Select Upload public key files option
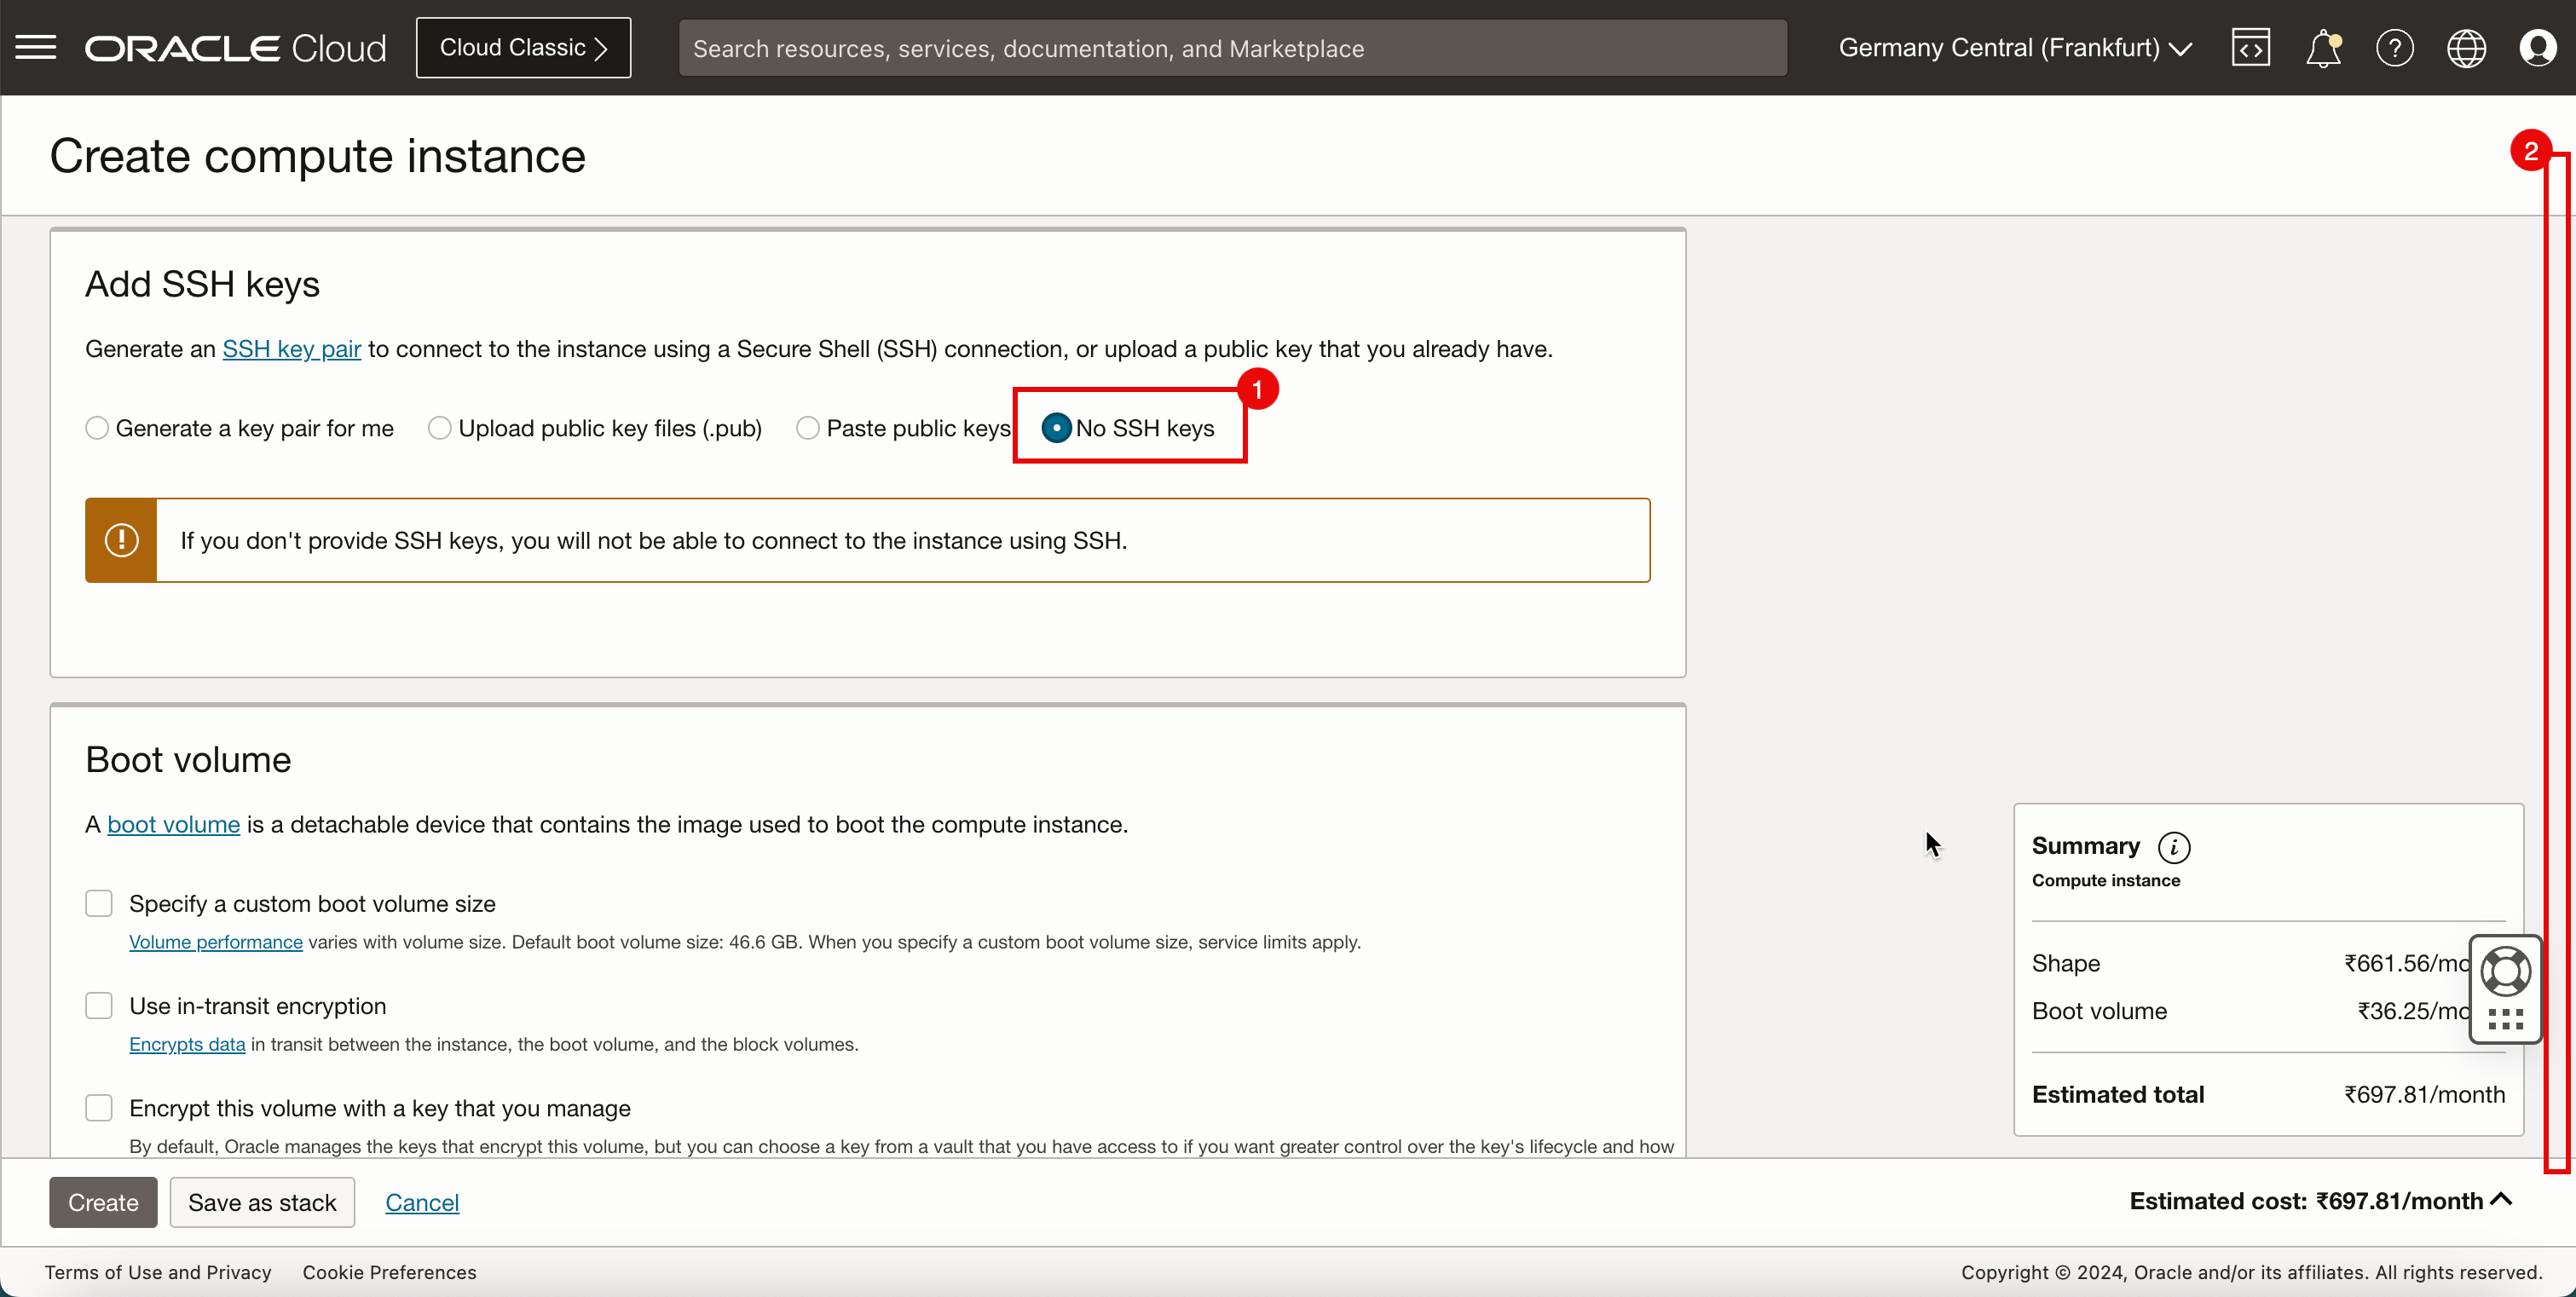 click(439, 428)
